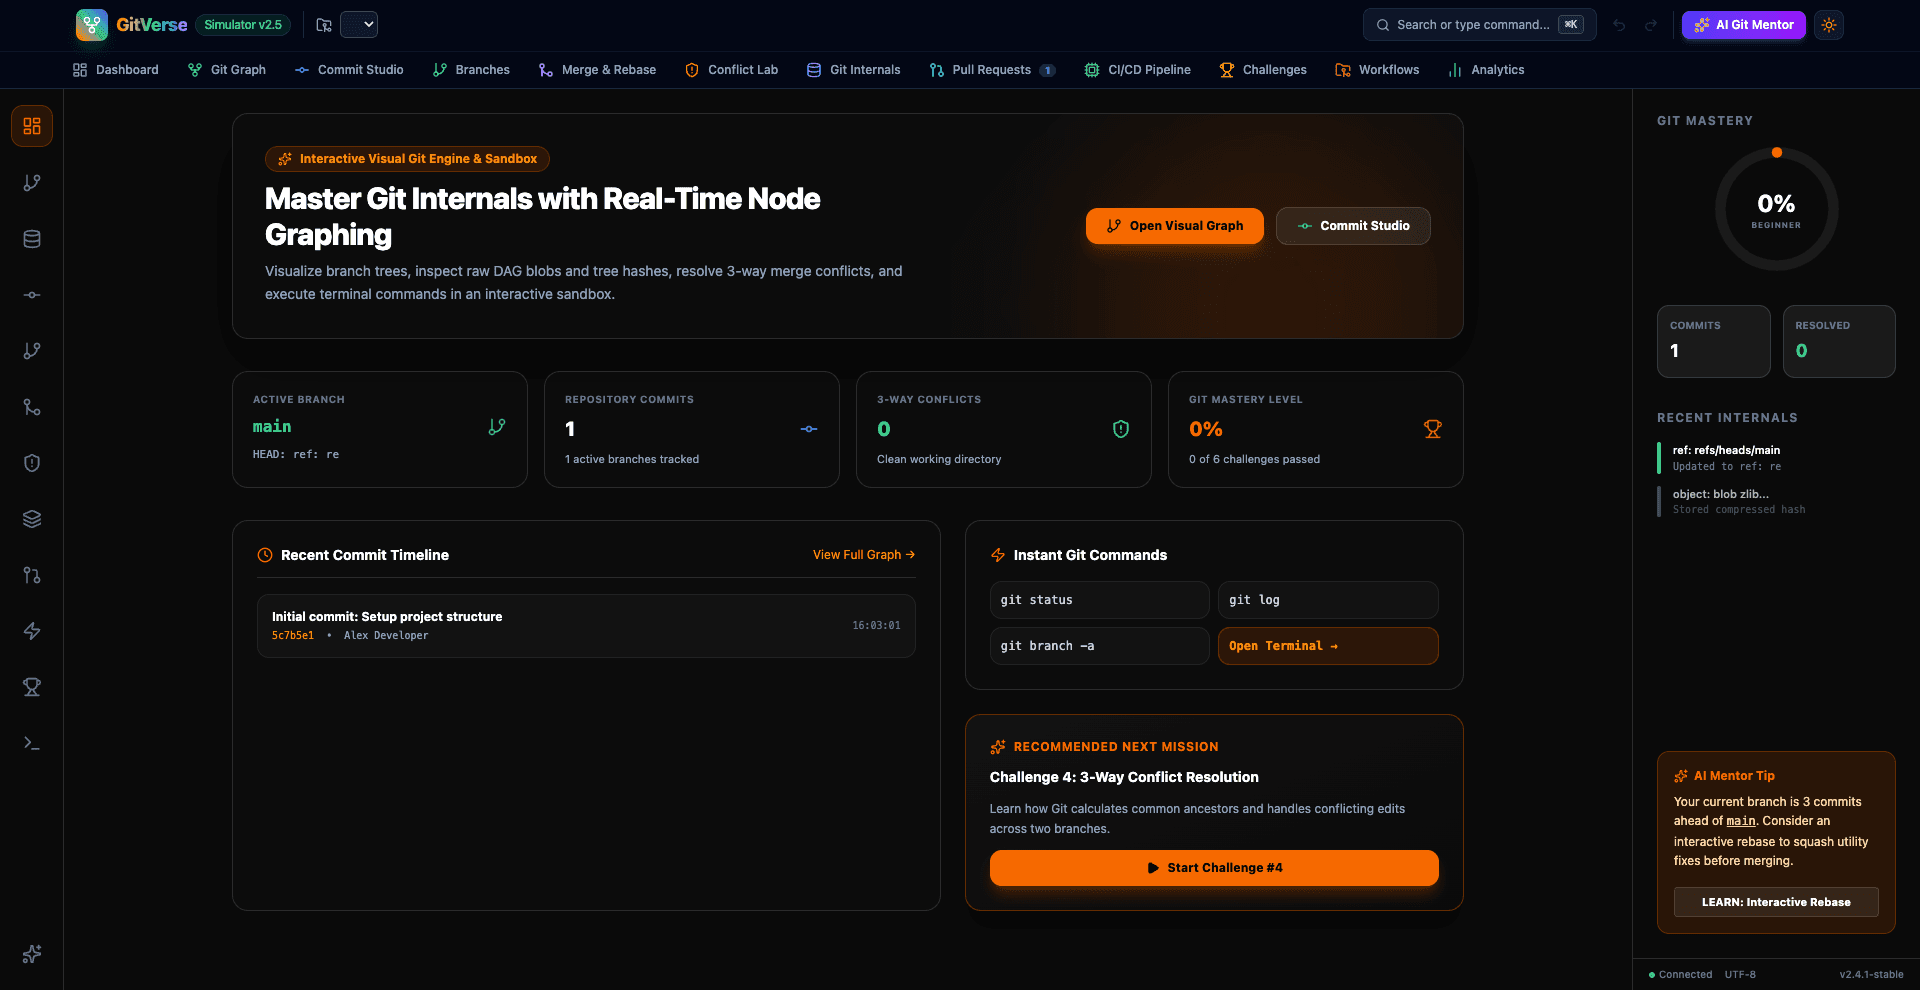The image size is (1920, 990).
Task: Run the git status command
Action: (x=1100, y=600)
